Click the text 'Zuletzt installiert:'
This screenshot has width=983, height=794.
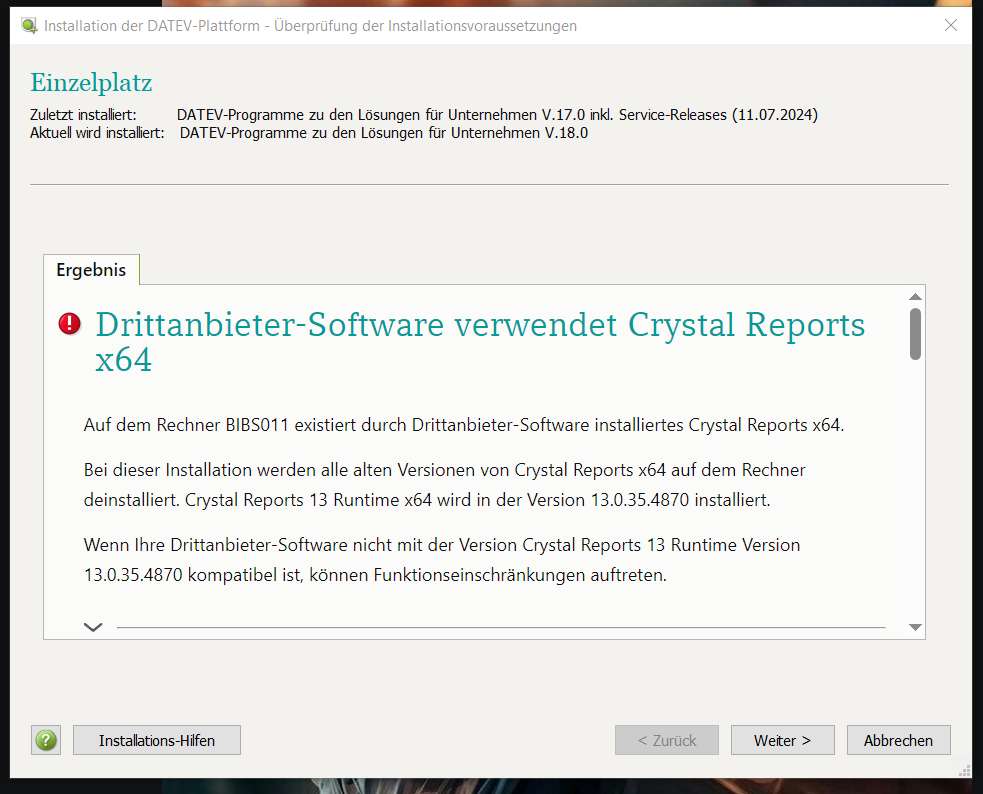pos(83,115)
